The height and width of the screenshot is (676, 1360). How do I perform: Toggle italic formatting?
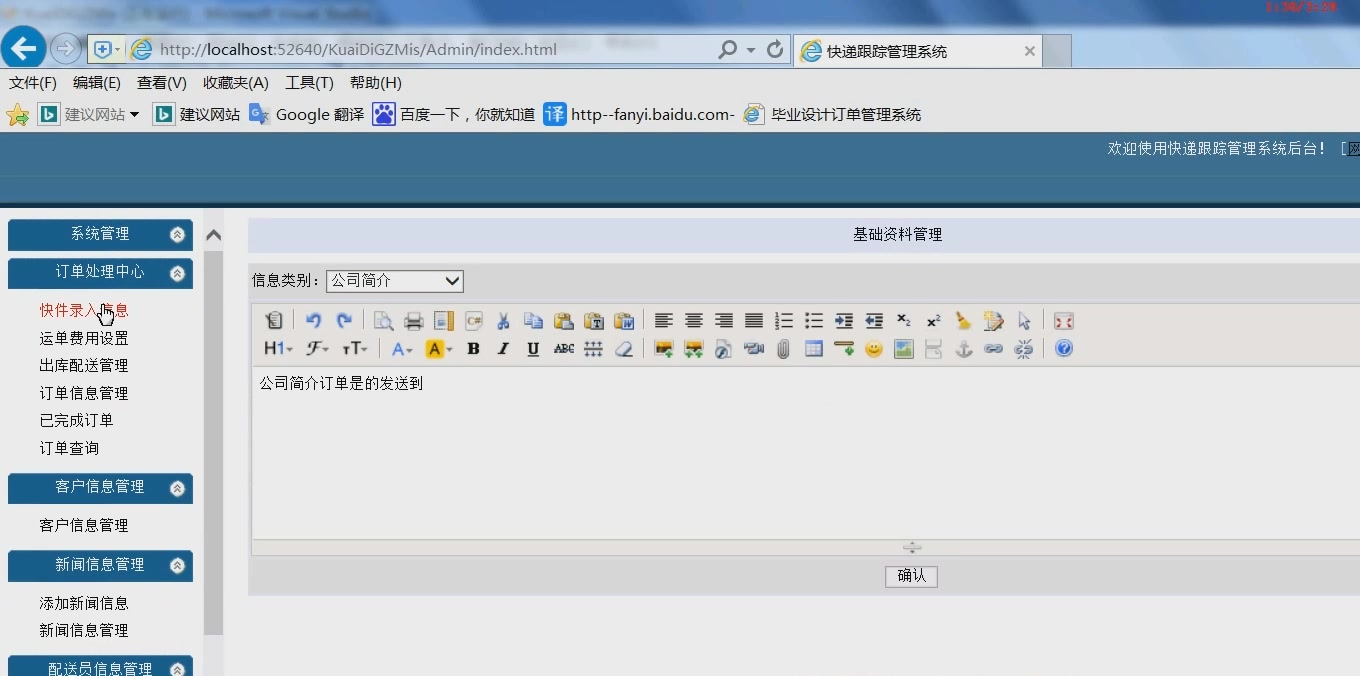coord(502,348)
